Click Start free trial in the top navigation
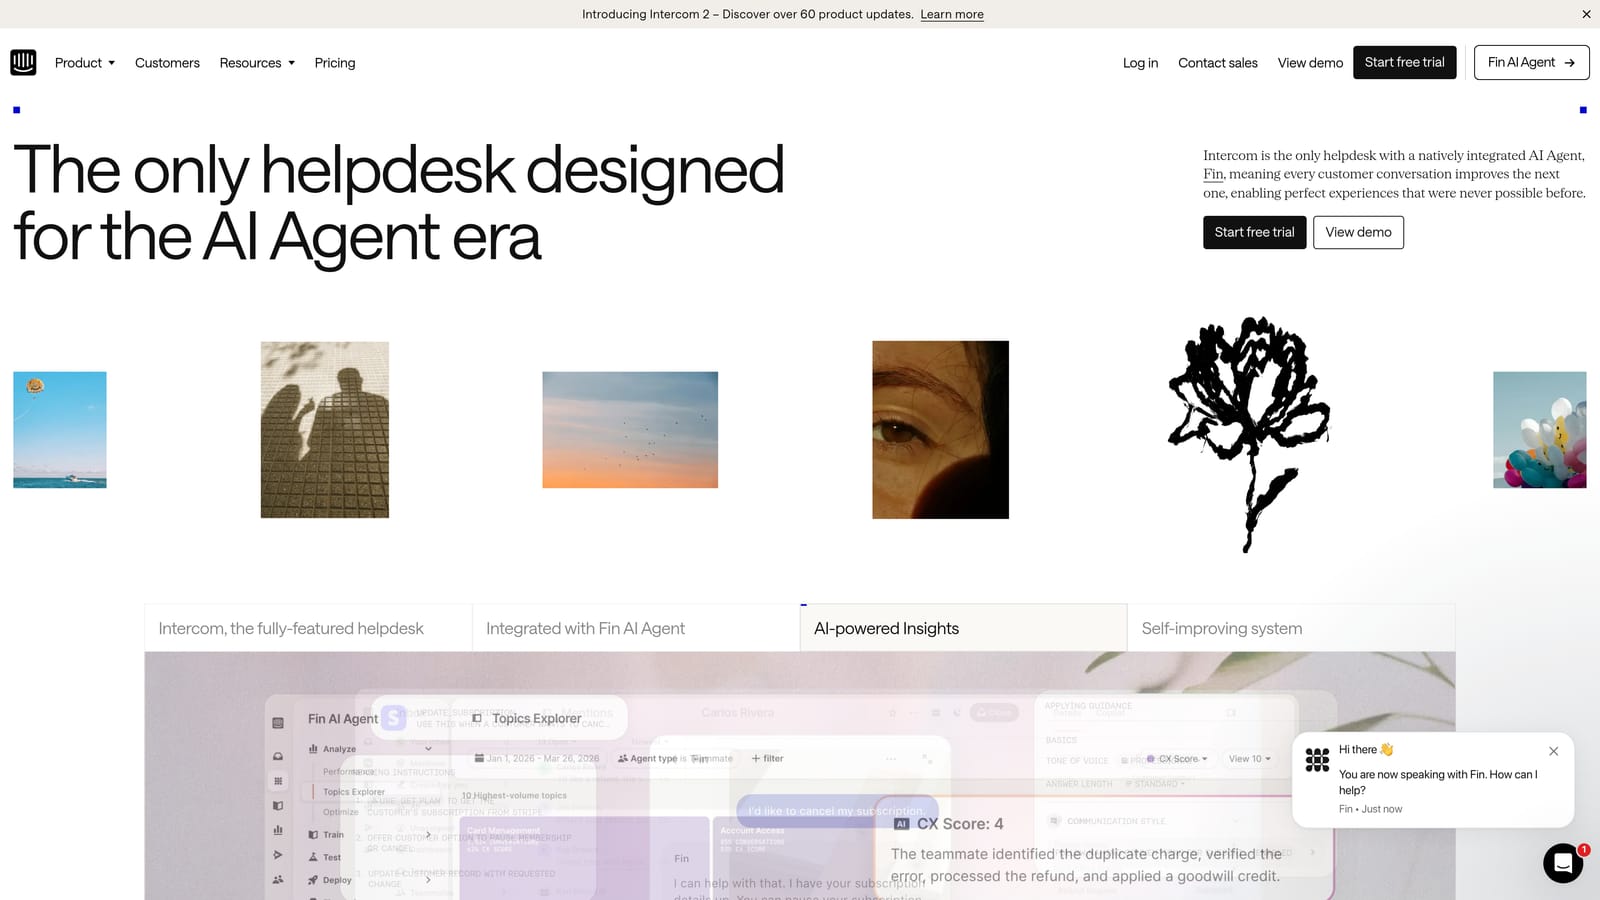 pyautogui.click(x=1404, y=62)
